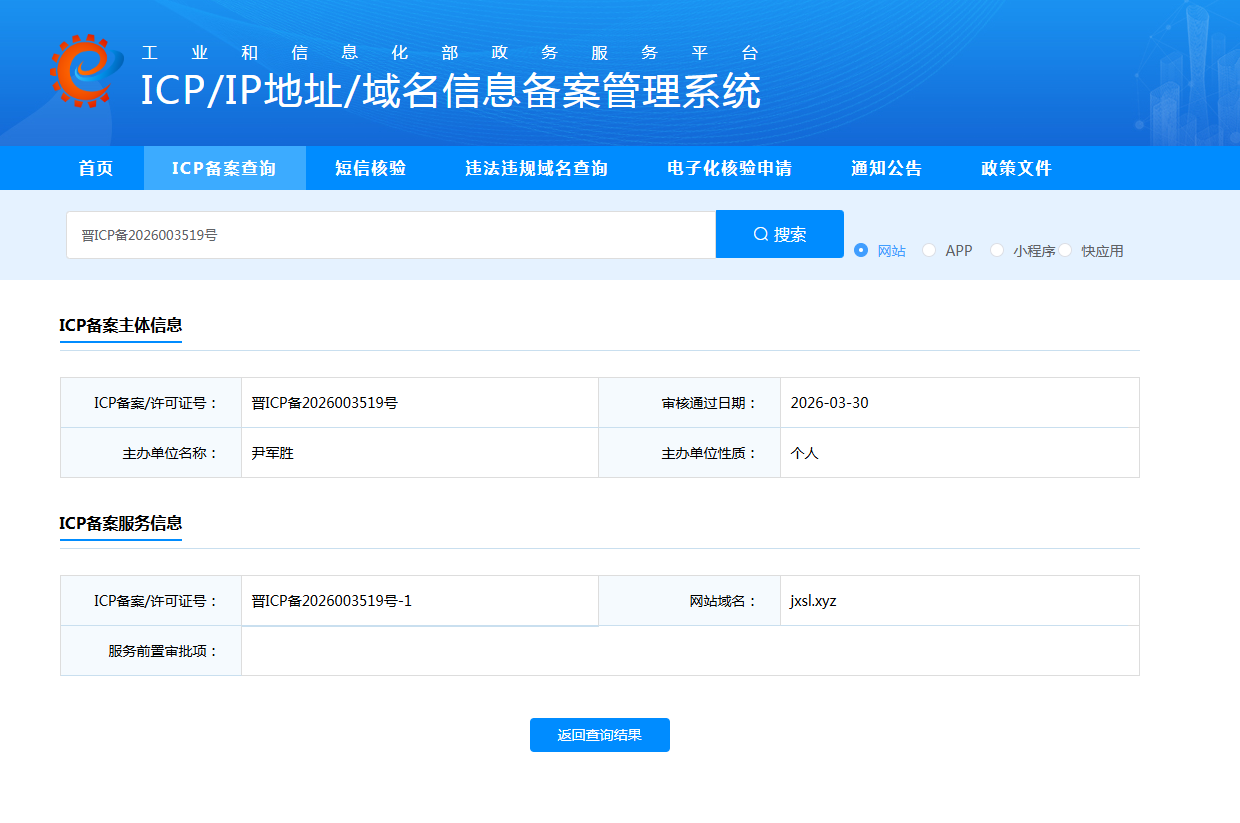Click the 返回查询结果 button
The width and height of the screenshot is (1240, 823).
[599, 735]
